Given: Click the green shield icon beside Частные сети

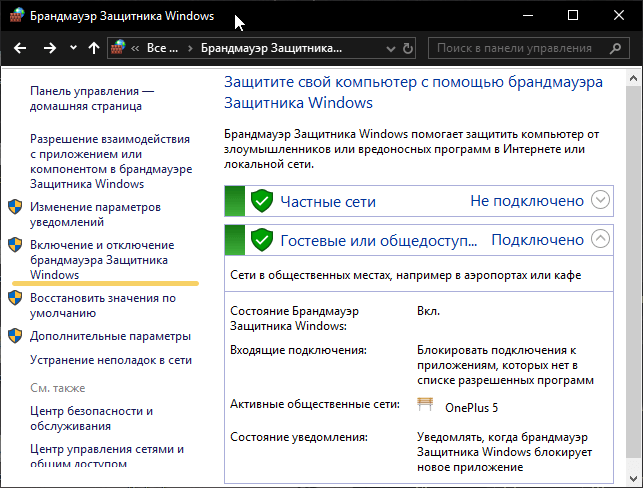Looking at the screenshot, I should click(x=261, y=201).
